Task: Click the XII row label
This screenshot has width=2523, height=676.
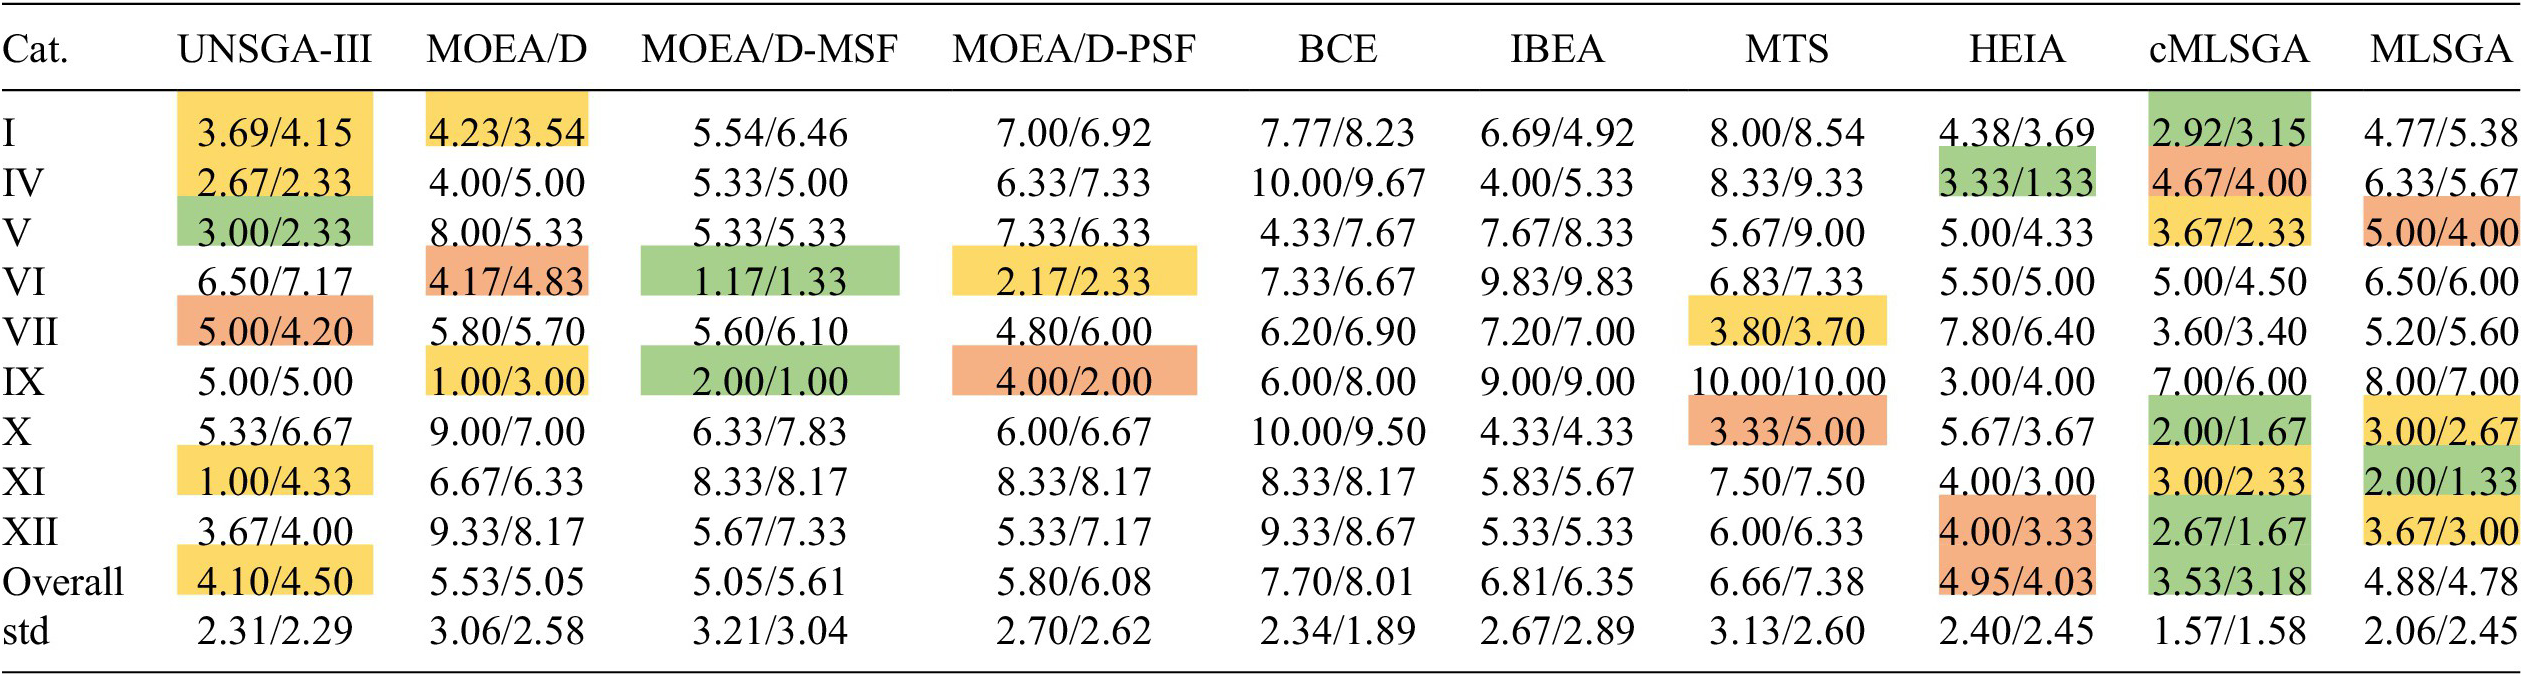Action: point(32,531)
